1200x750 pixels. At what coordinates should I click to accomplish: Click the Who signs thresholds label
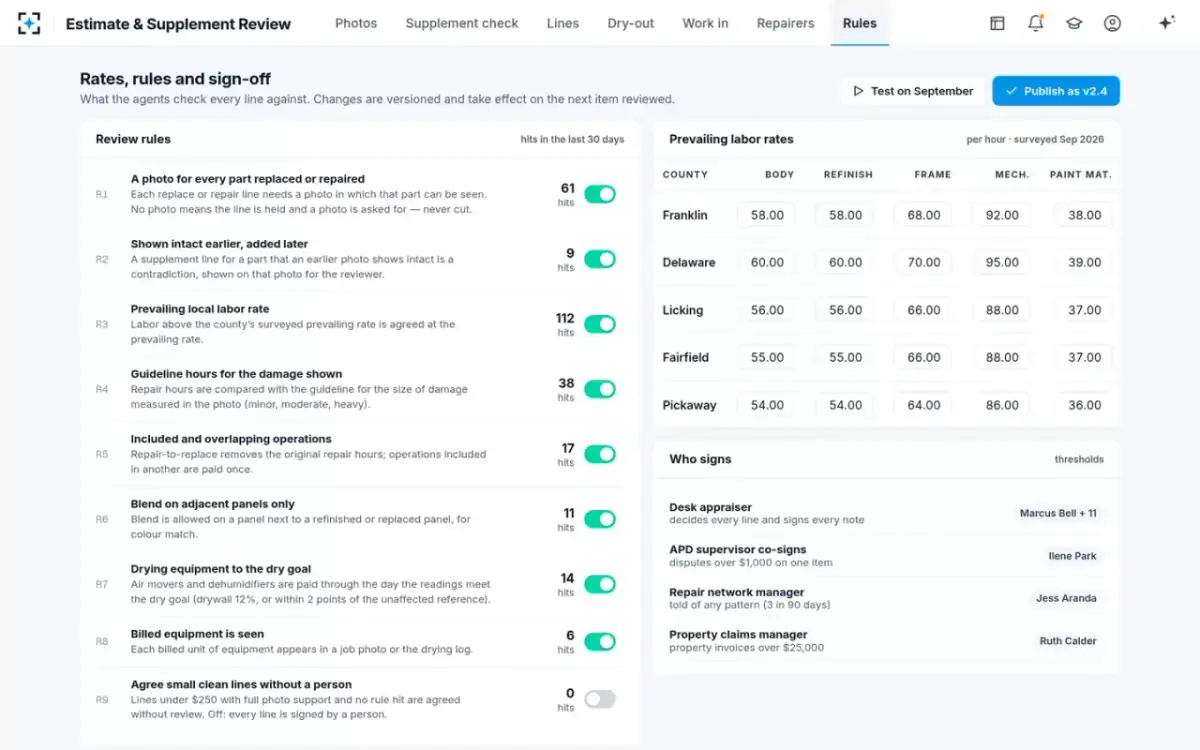(x=1079, y=459)
